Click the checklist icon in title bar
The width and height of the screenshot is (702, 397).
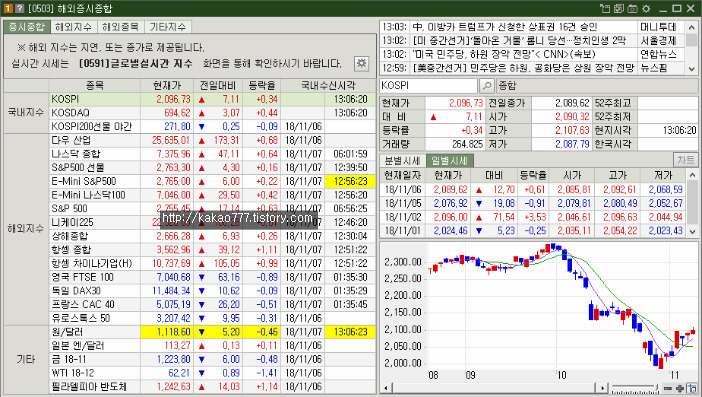[x=619, y=9]
